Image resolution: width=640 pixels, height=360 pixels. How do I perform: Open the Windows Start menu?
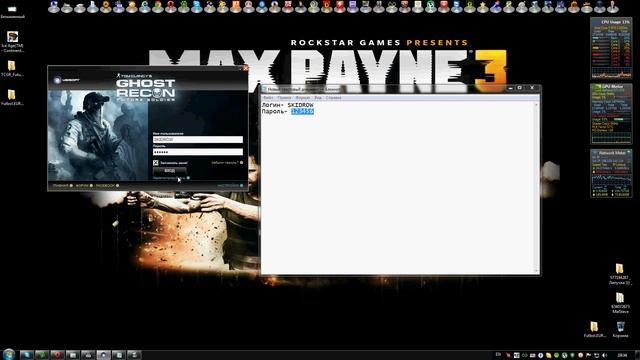(9, 354)
